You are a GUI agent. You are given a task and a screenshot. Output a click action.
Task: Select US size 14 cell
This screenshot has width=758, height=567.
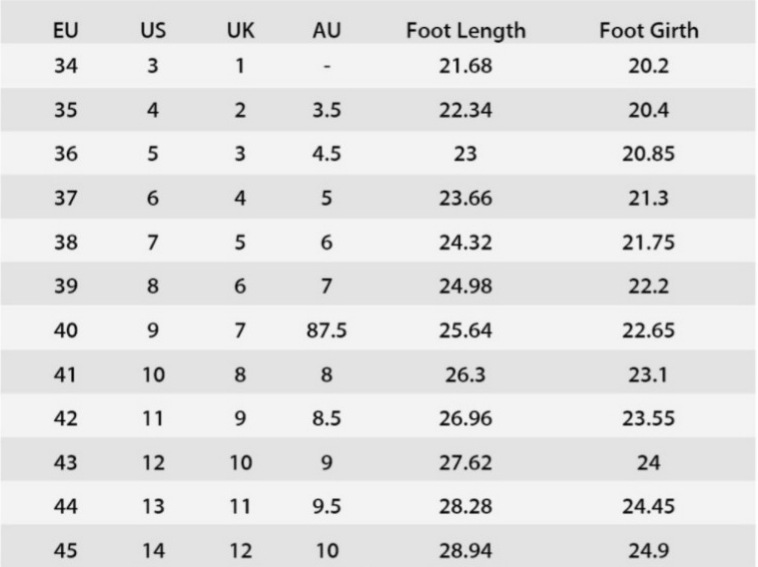pos(153,549)
